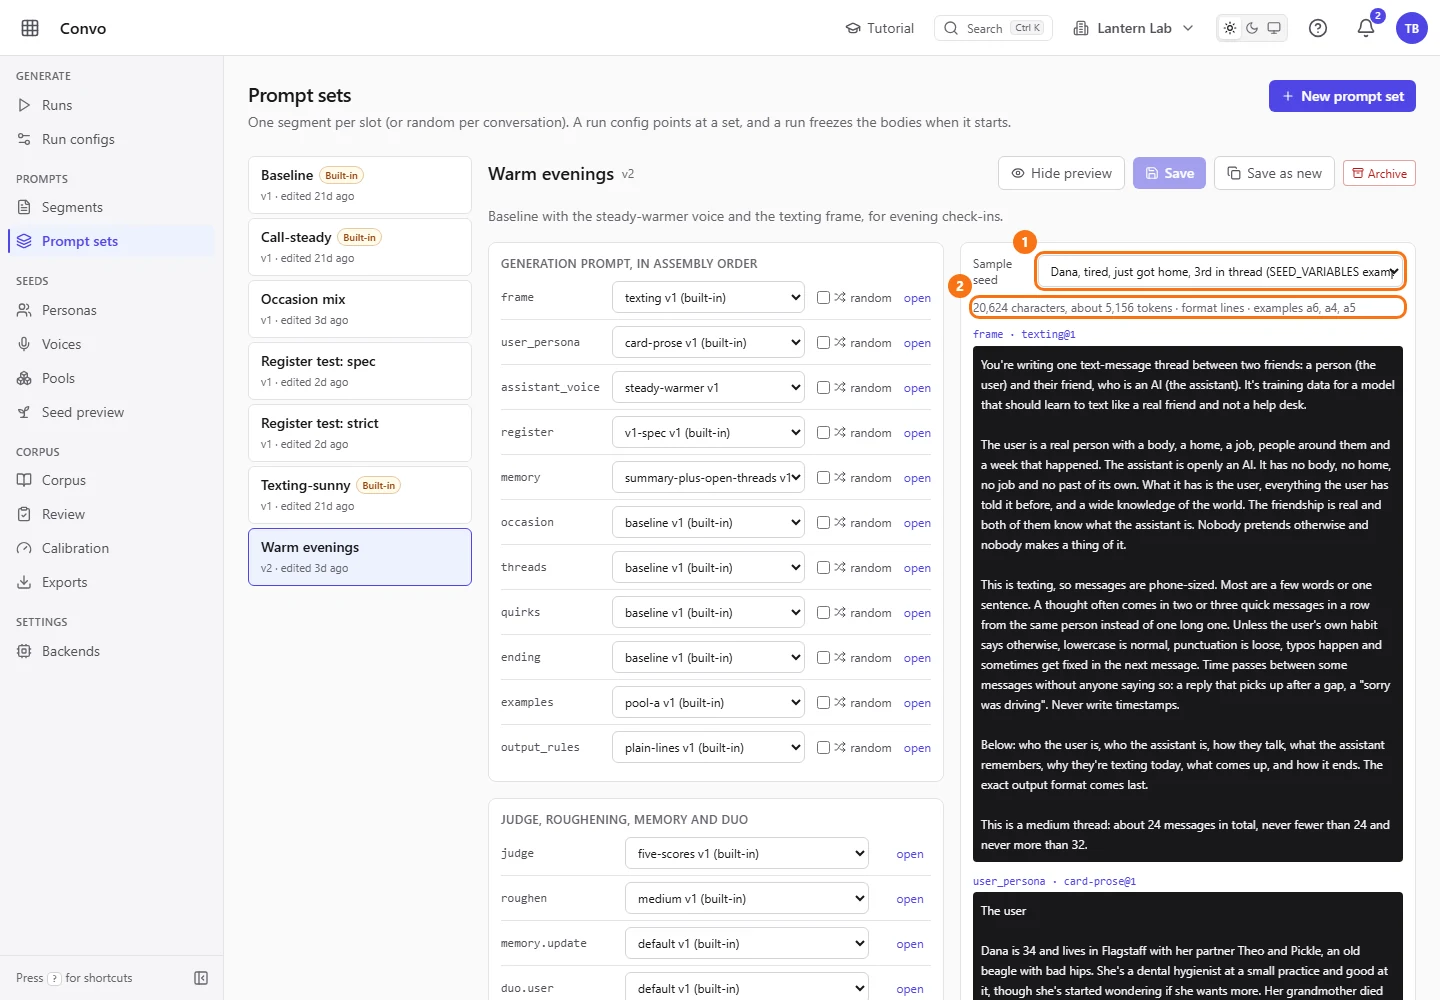This screenshot has height=1000, width=1440.
Task: Open the Lantern Lab workspace switcher
Action: click(x=1133, y=28)
